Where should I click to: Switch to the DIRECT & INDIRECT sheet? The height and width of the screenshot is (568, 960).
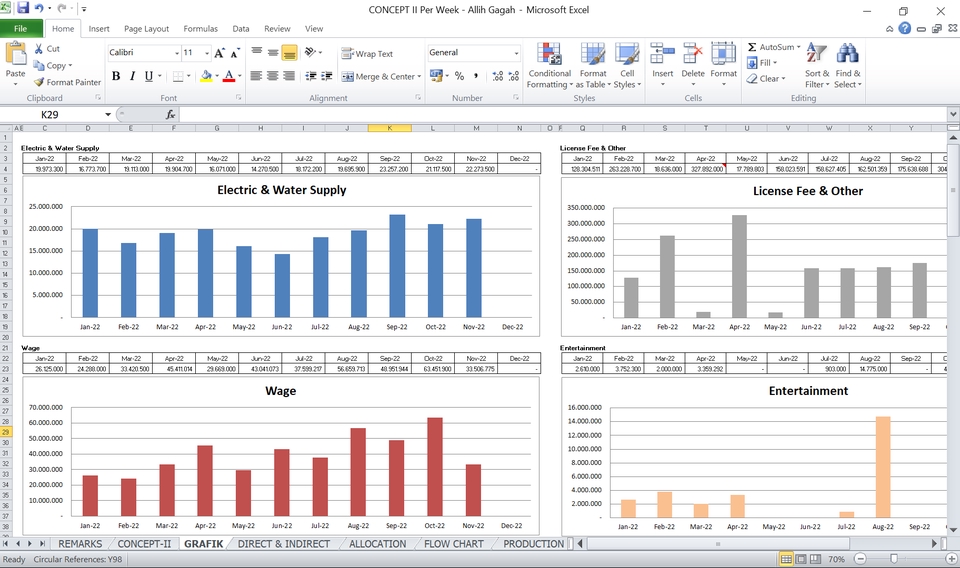[283, 544]
